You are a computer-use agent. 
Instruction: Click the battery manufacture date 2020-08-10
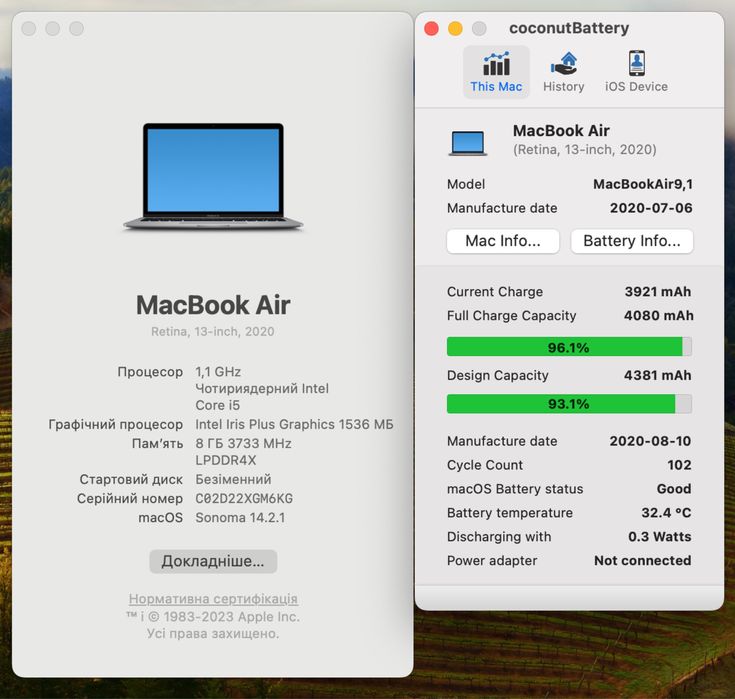(650, 441)
